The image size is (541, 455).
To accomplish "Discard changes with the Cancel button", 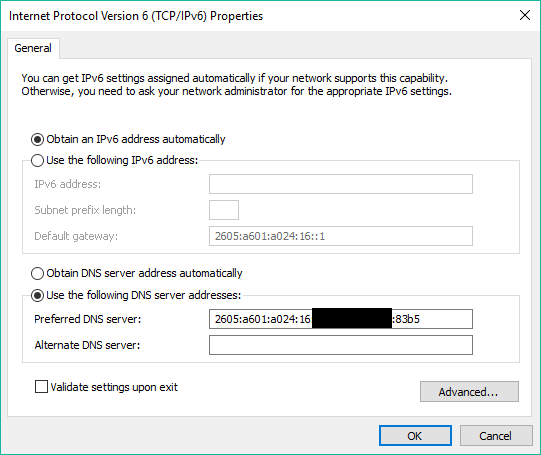I will 496,436.
